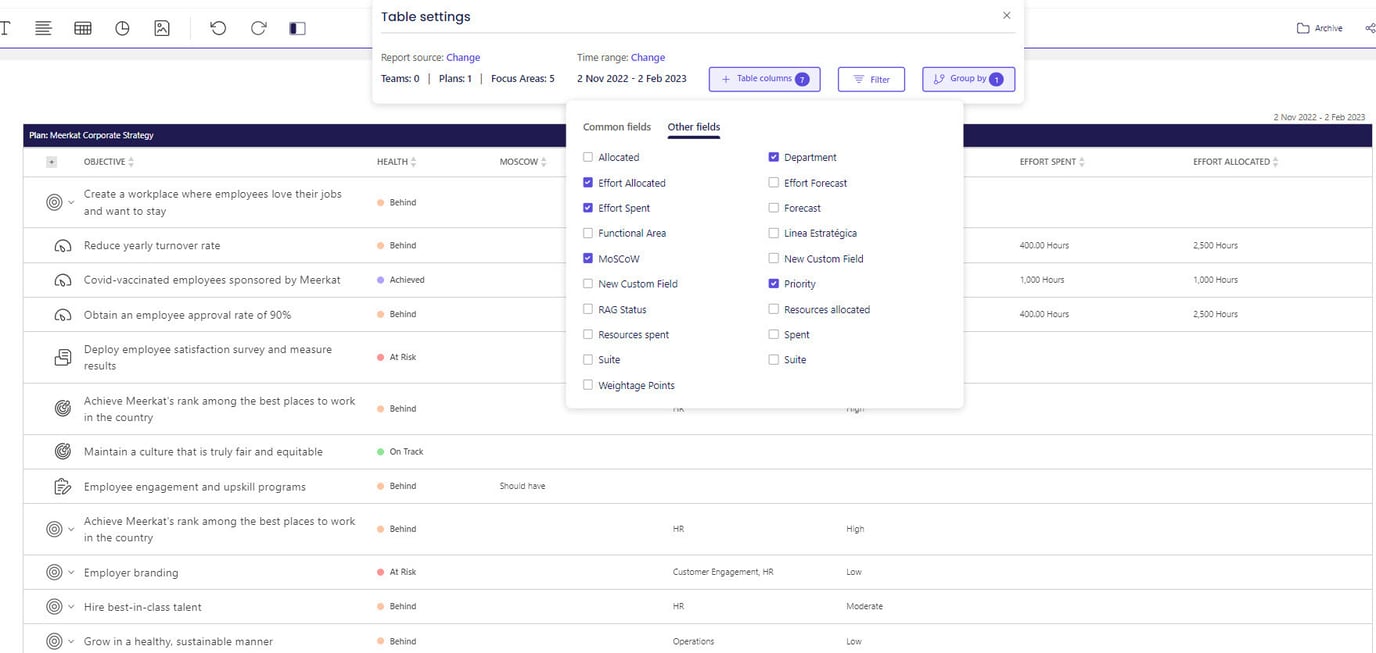Expand the Hire best-in-class talent chevron
1376x653 pixels.
click(71, 607)
